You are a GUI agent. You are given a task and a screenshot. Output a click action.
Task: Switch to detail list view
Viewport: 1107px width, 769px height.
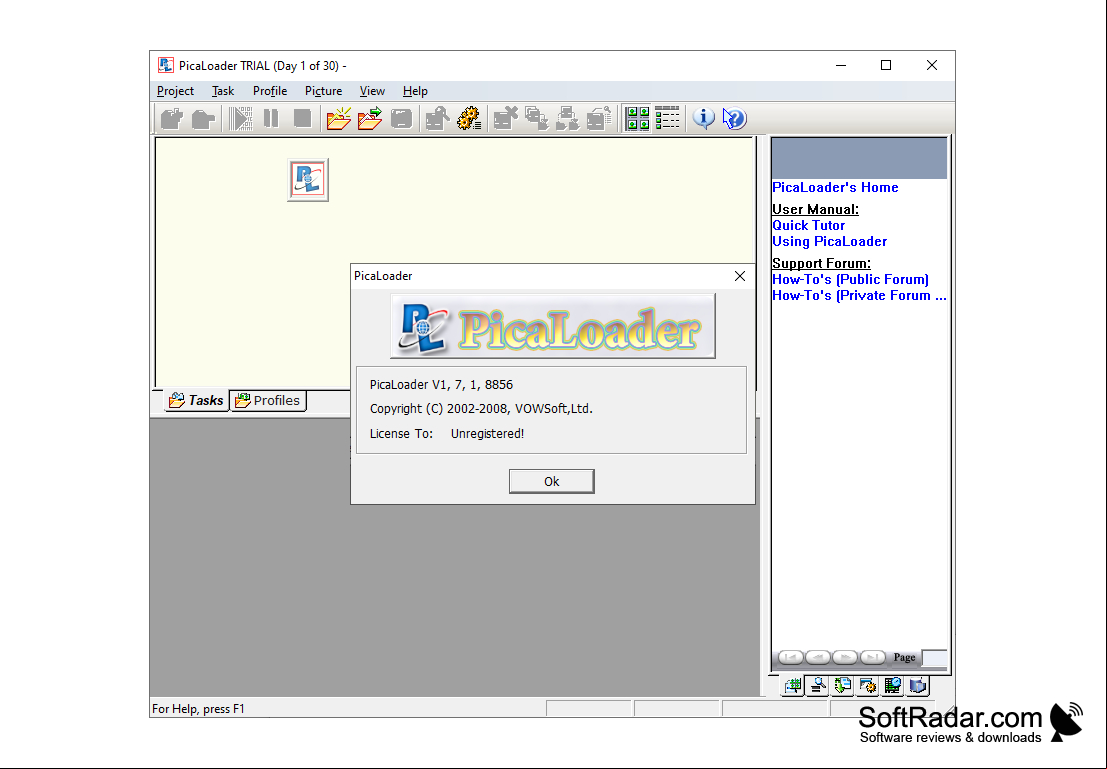click(x=667, y=119)
